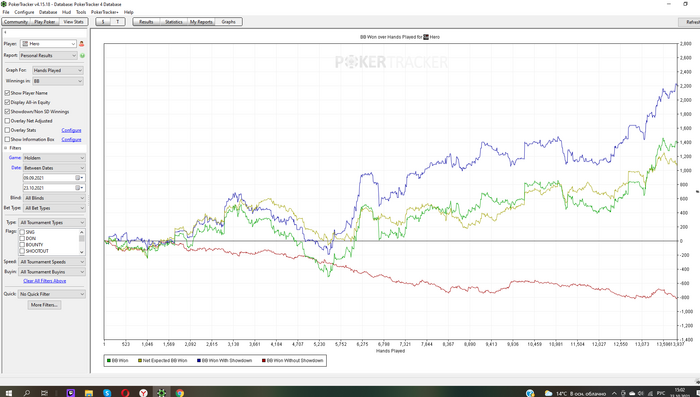The image size is (700, 397).
Task: Open Skype from the taskbar
Action: coord(107,393)
